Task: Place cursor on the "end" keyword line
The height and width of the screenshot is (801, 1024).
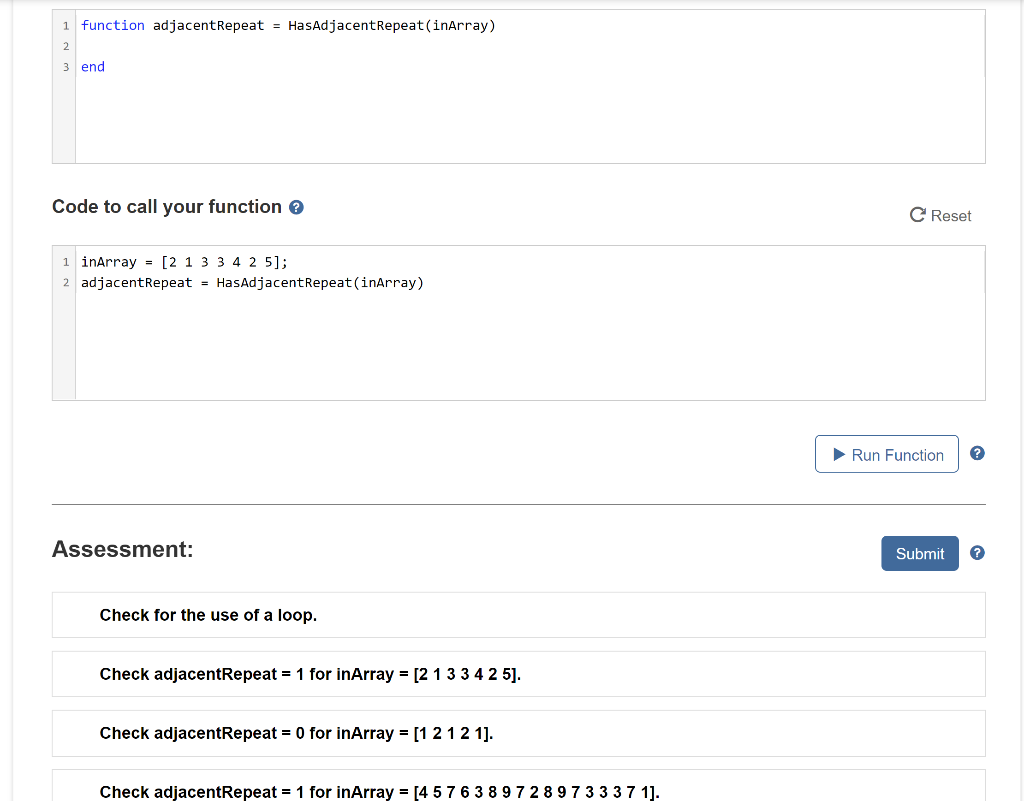Action: [92, 67]
